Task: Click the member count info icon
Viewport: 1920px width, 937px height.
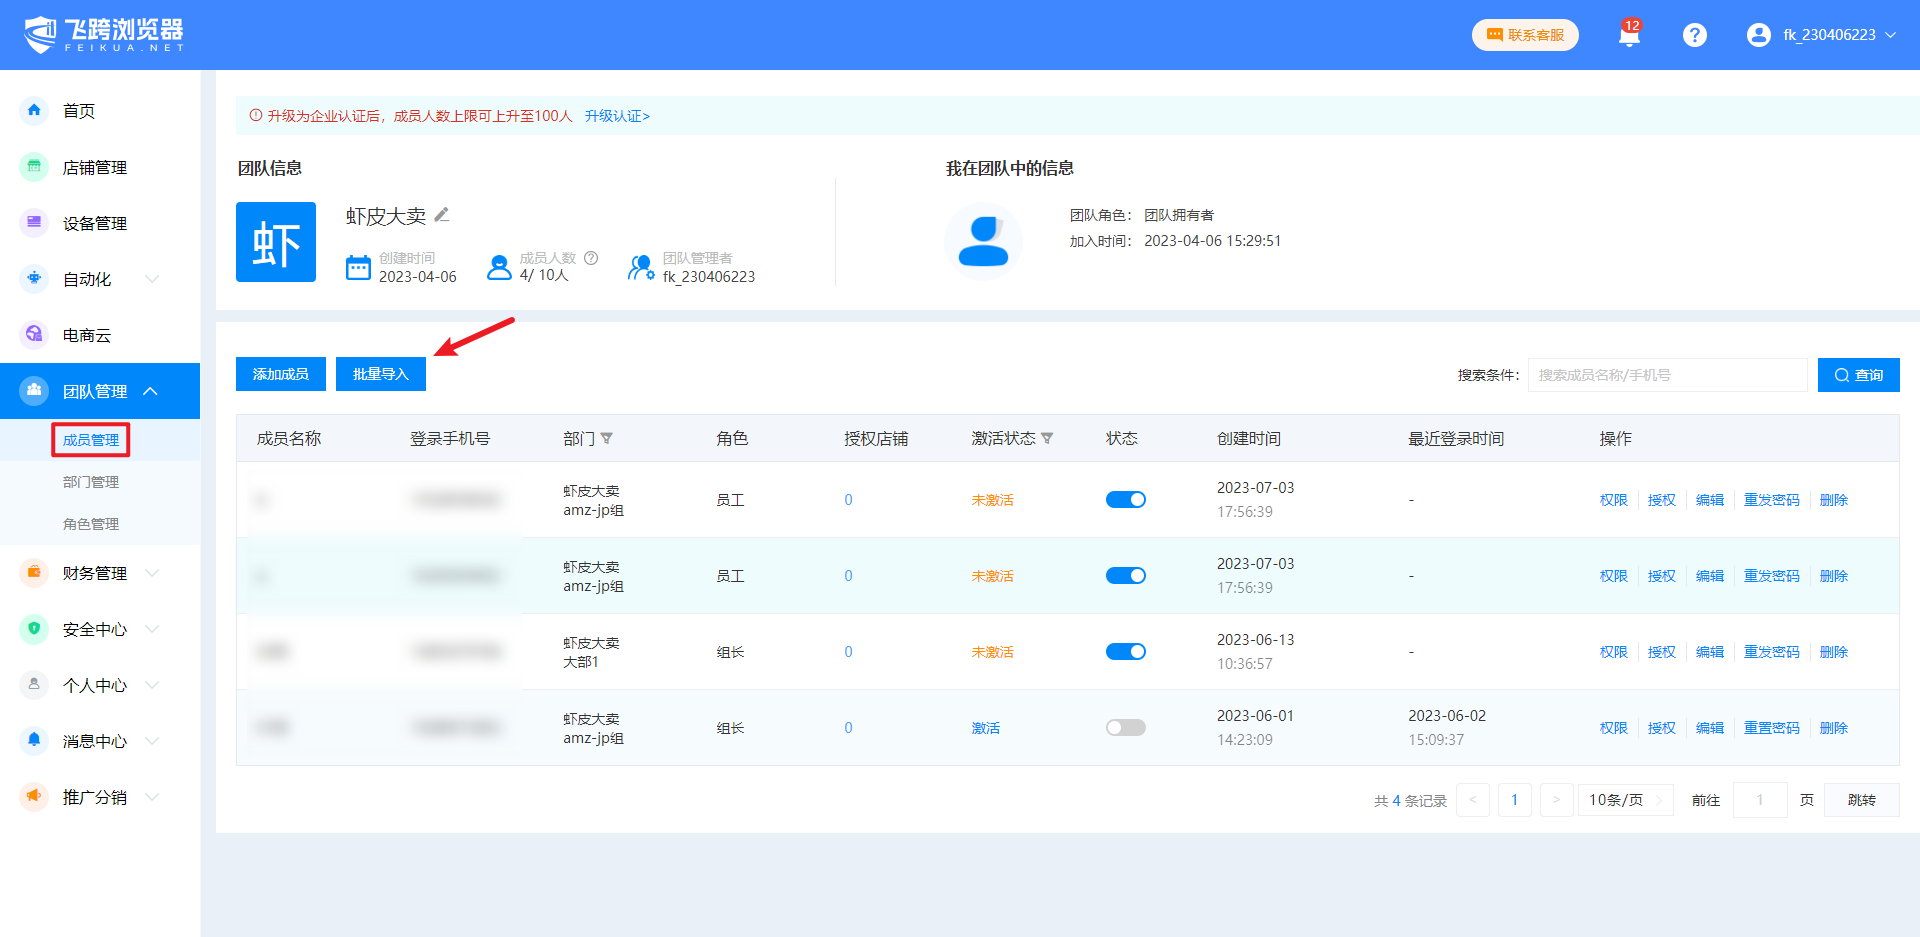Action: click(x=591, y=258)
